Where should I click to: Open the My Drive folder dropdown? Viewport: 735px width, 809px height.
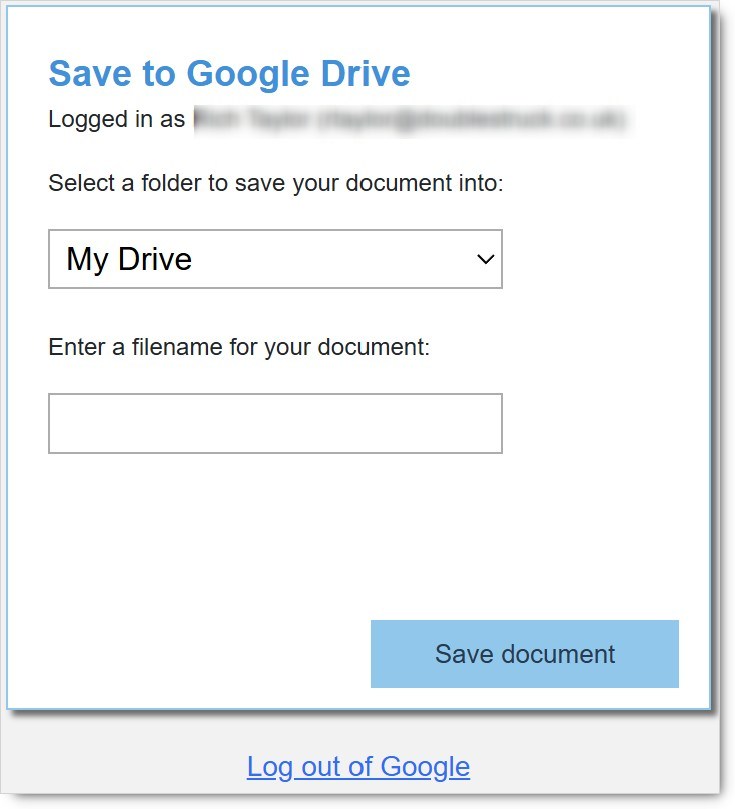(275, 259)
